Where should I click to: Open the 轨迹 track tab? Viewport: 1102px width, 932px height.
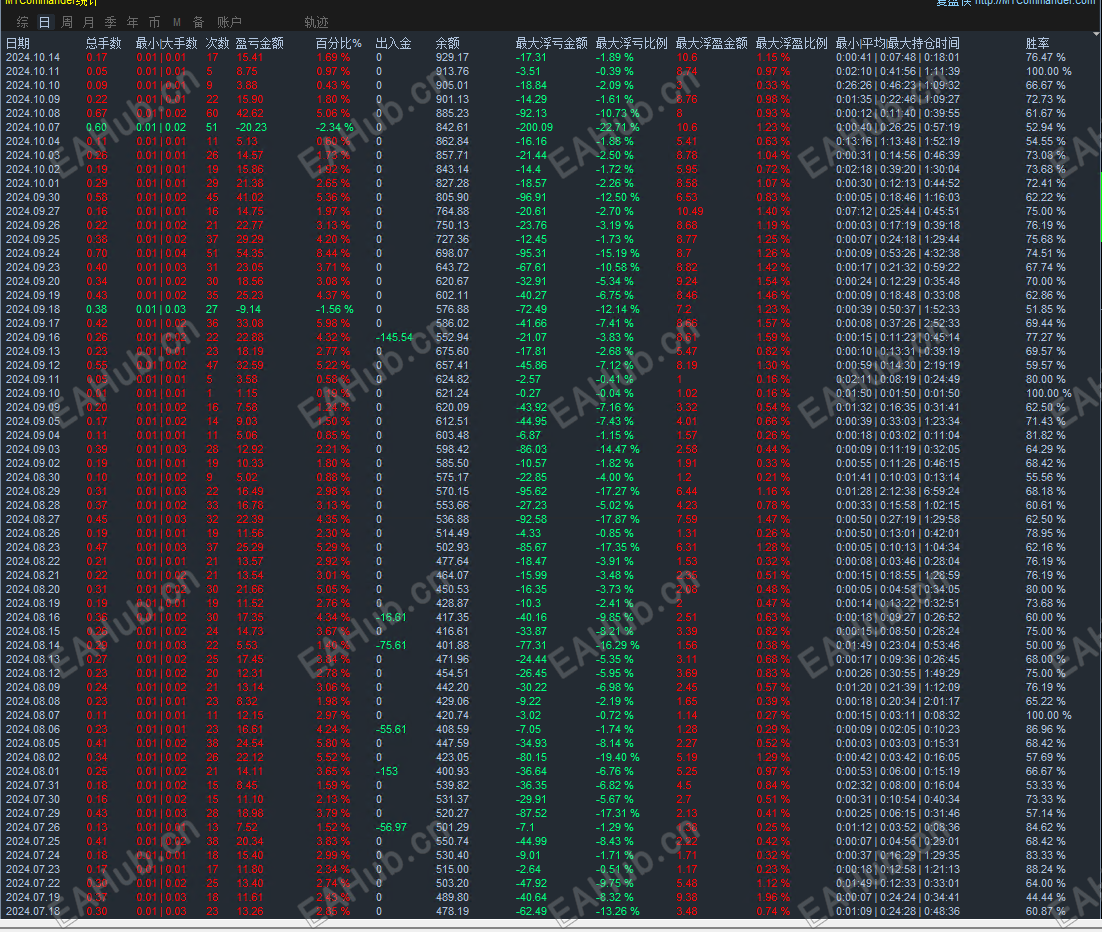click(316, 22)
